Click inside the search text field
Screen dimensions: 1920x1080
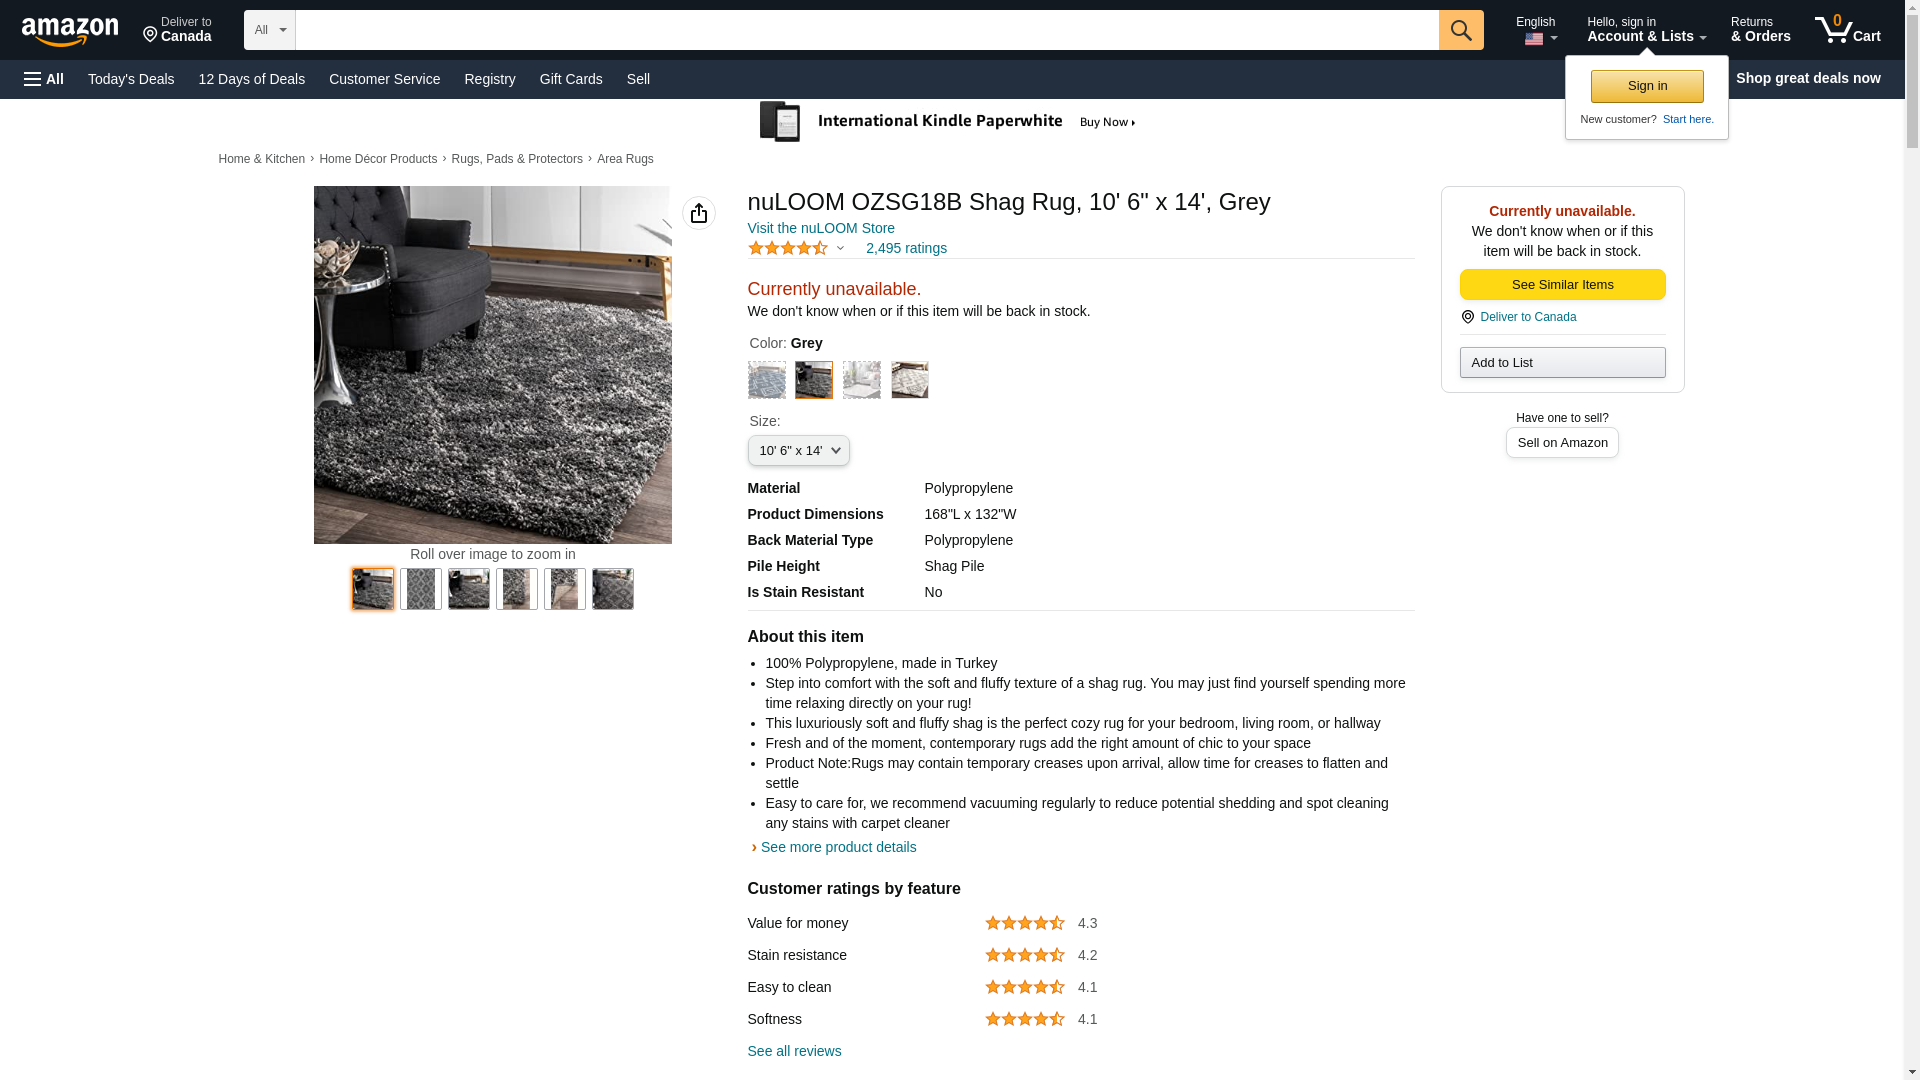coord(866,30)
